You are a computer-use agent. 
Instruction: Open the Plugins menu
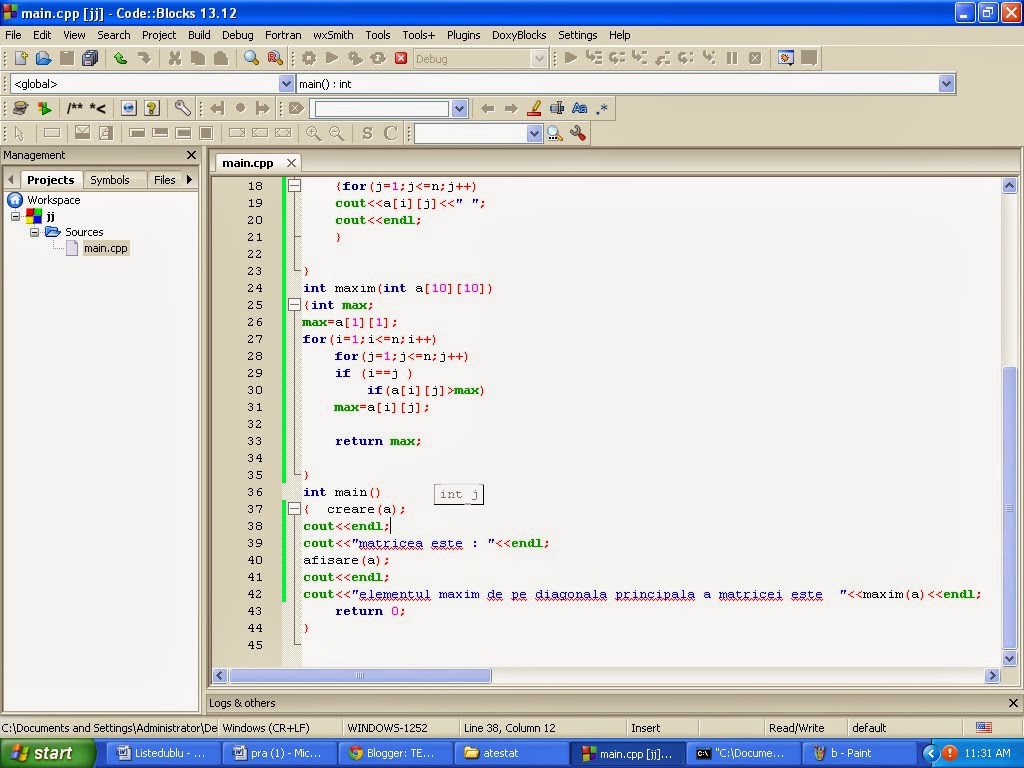click(x=464, y=35)
